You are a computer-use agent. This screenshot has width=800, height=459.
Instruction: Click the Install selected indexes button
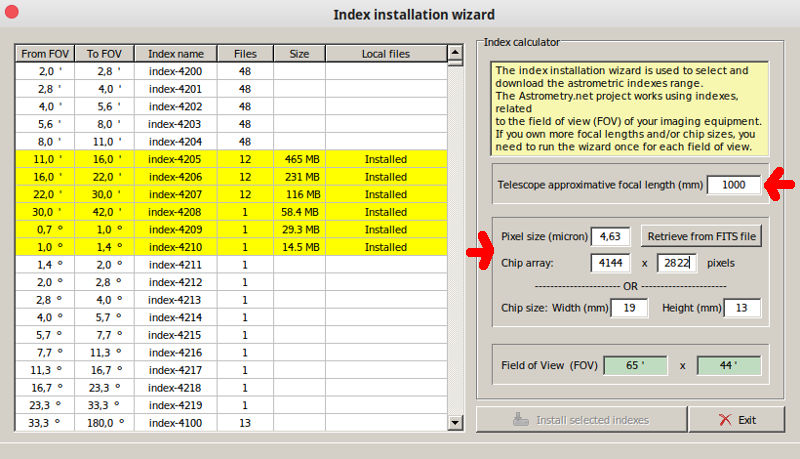(579, 420)
